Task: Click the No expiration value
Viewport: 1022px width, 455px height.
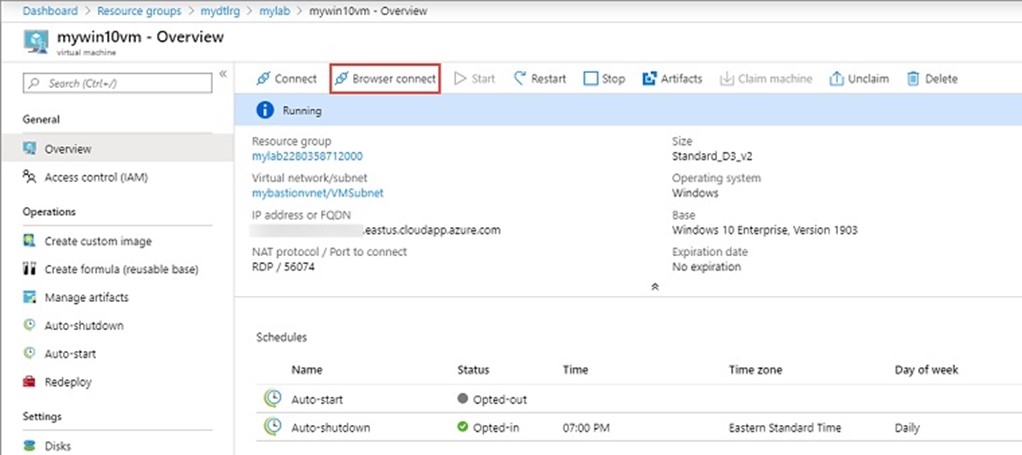Action: 707,267
